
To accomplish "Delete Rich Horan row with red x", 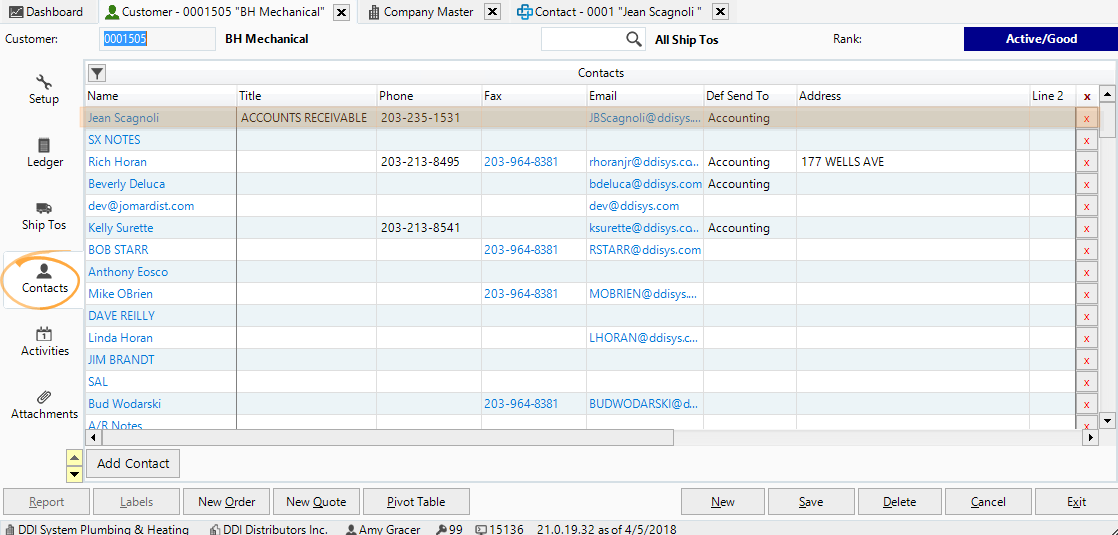I will tap(1086, 162).
